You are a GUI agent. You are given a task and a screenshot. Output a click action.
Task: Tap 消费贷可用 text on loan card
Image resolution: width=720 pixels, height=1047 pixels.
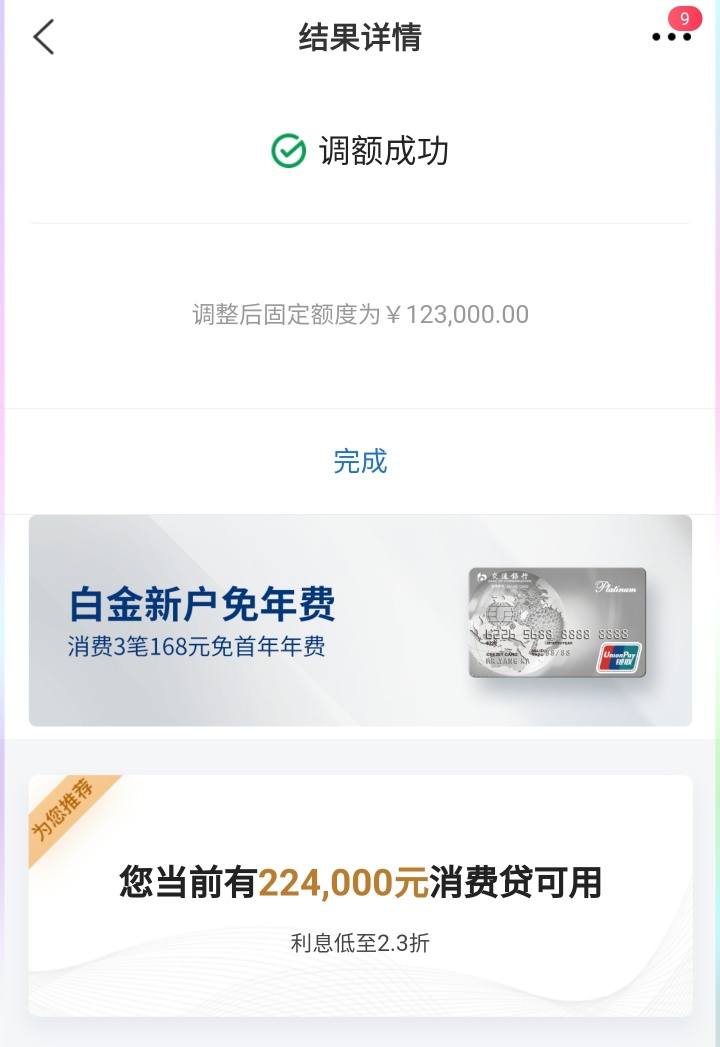tap(516, 882)
